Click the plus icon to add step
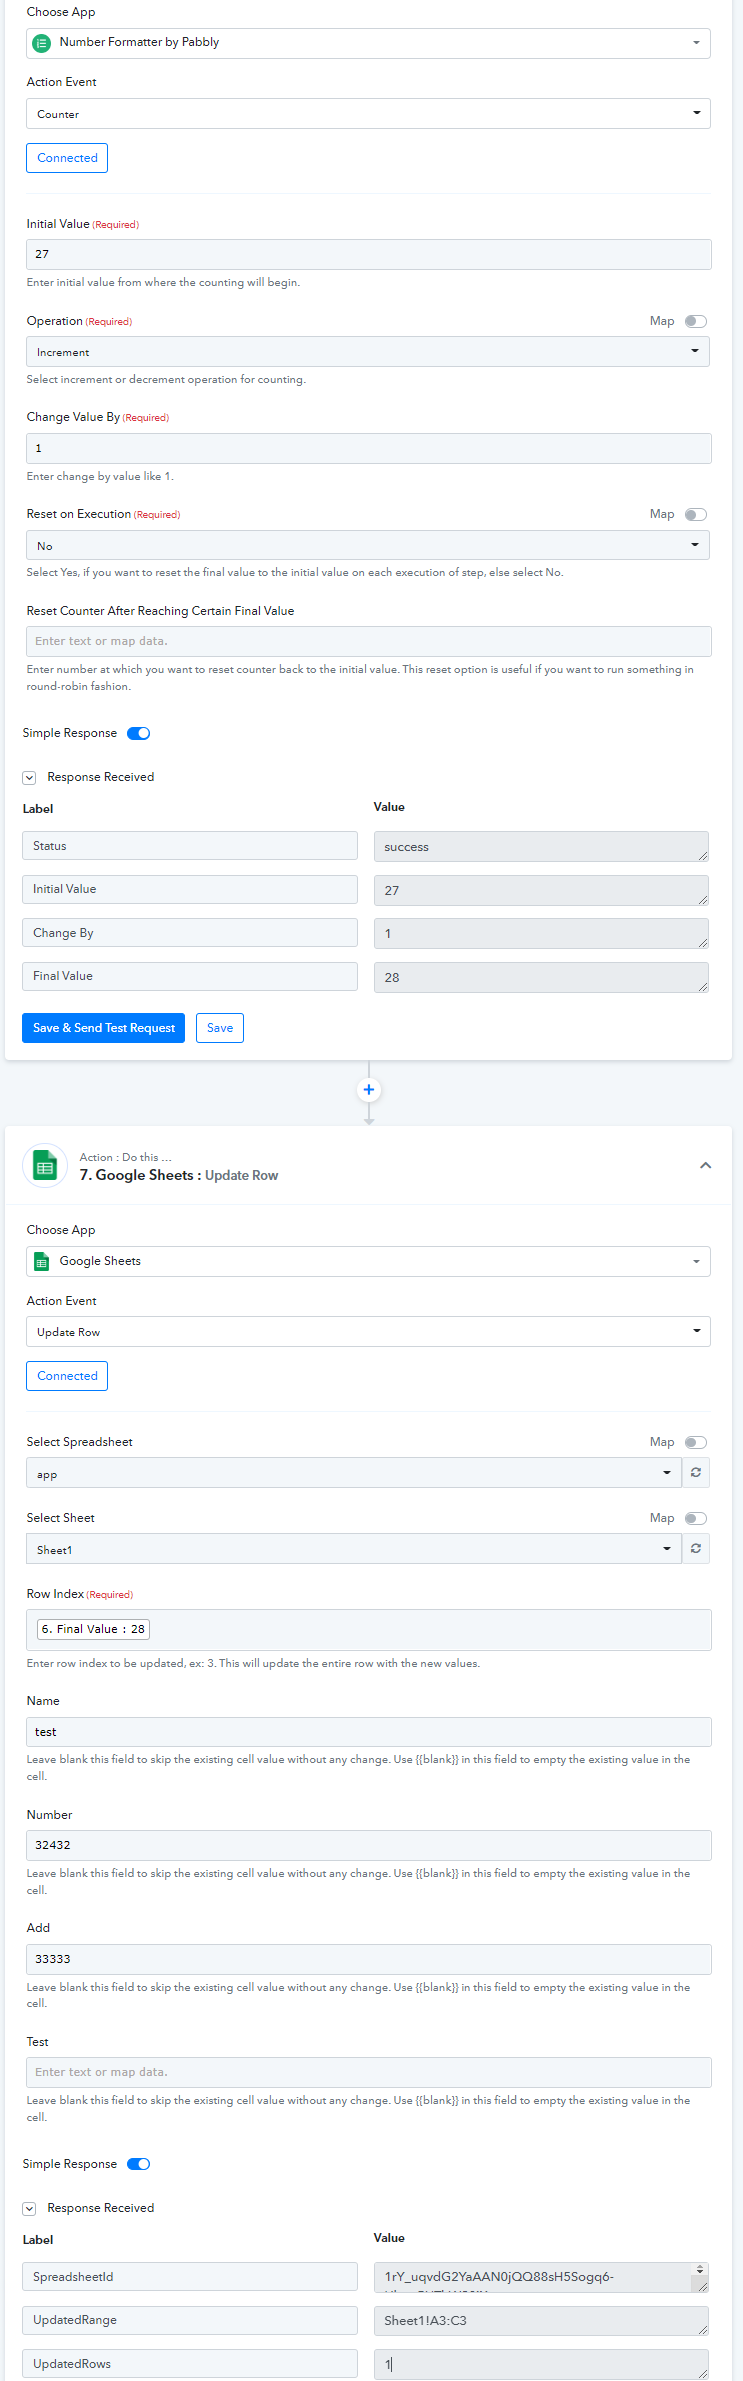The height and width of the screenshot is (2381, 743). pyautogui.click(x=369, y=1090)
